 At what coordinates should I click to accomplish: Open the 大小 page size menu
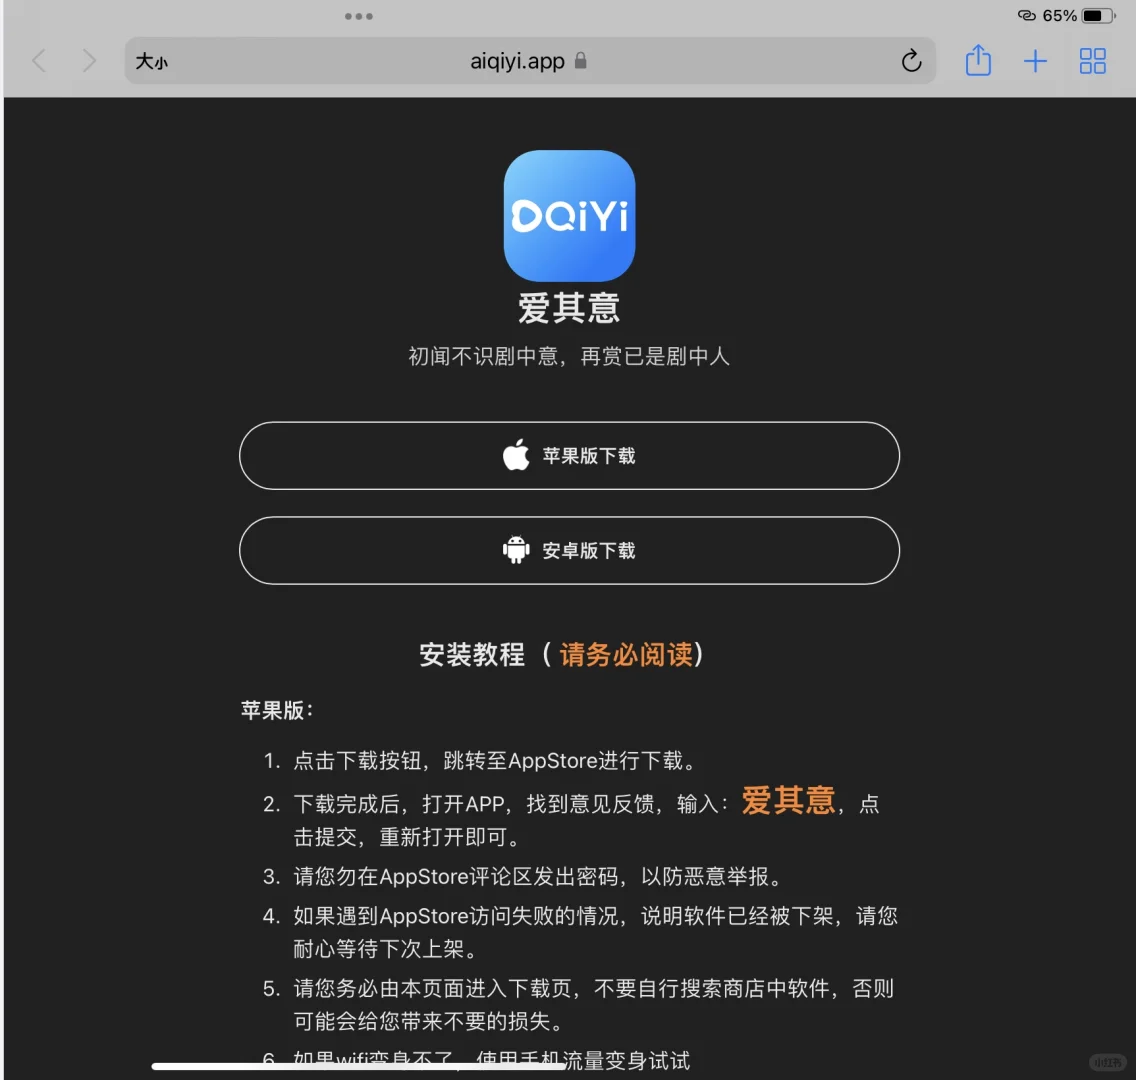coord(151,62)
